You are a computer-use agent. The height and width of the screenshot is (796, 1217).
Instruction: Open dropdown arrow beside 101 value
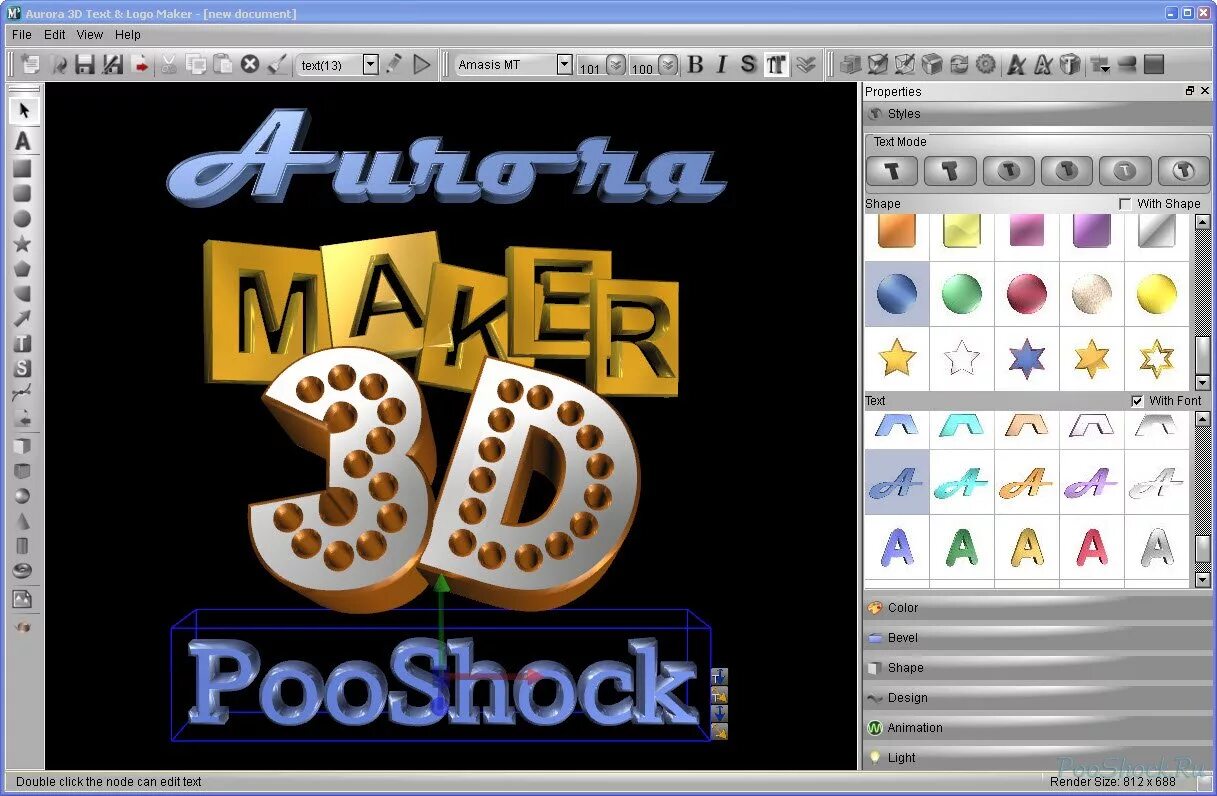tap(616, 65)
